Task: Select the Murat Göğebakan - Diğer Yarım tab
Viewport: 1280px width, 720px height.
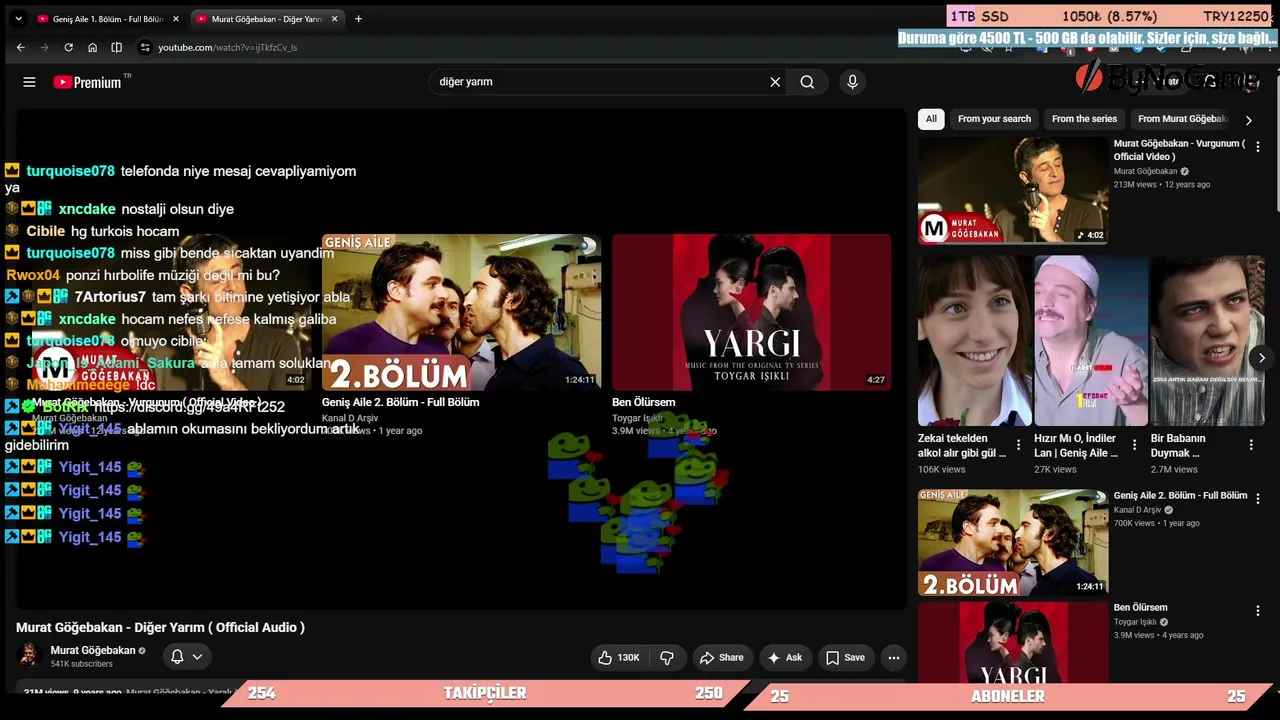Action: pyautogui.click(x=267, y=18)
